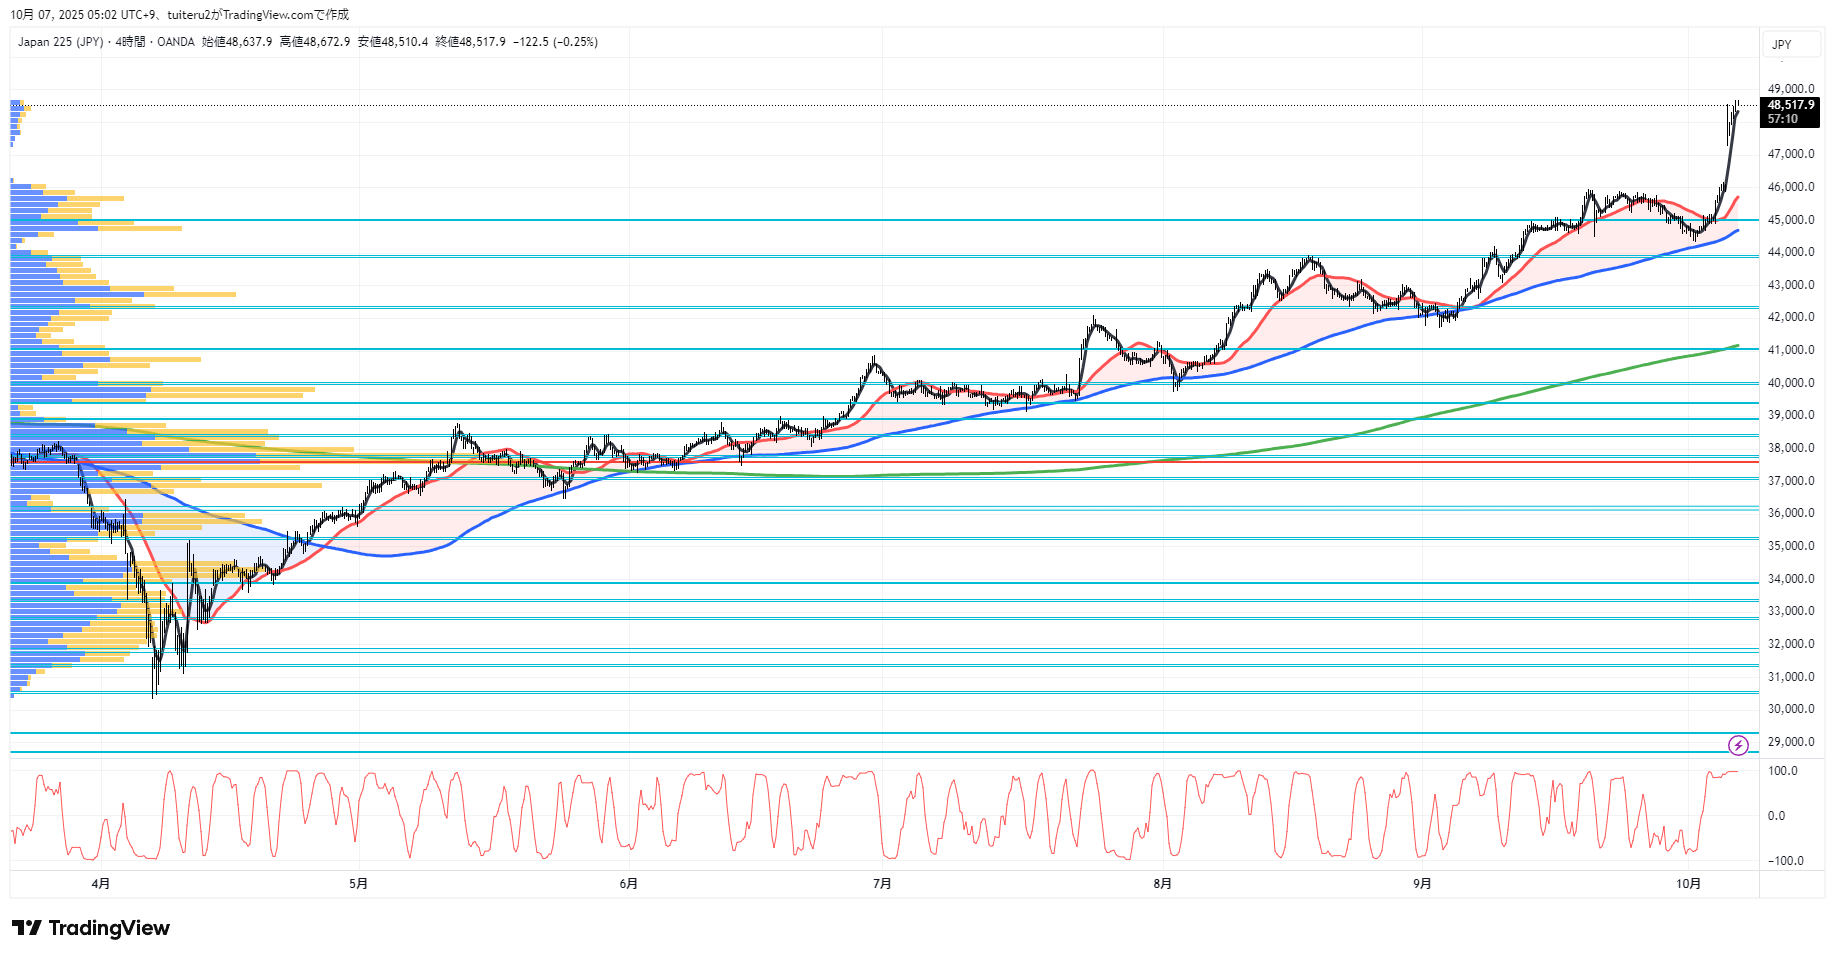Click the 100.0 oscillator scale label
The width and height of the screenshot is (1835, 958).
tap(1782, 771)
